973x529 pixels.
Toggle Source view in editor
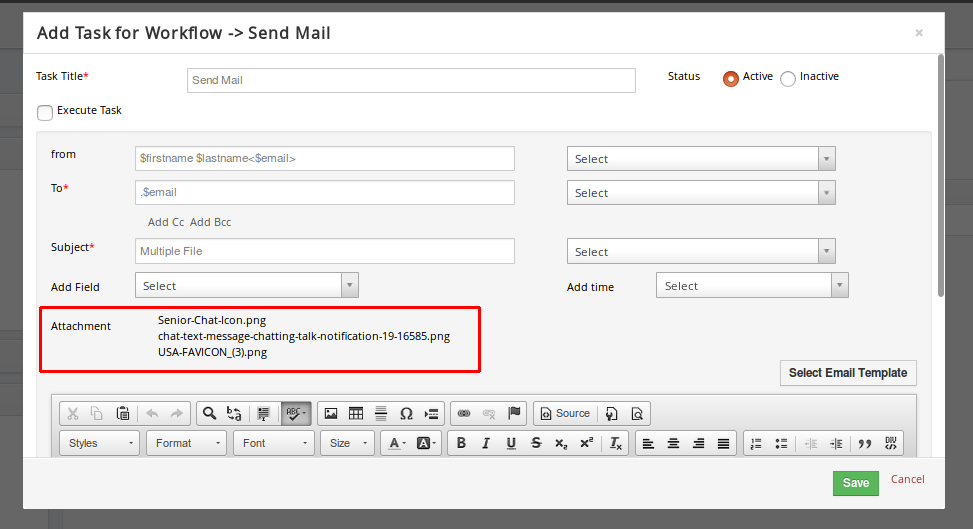[565, 414]
